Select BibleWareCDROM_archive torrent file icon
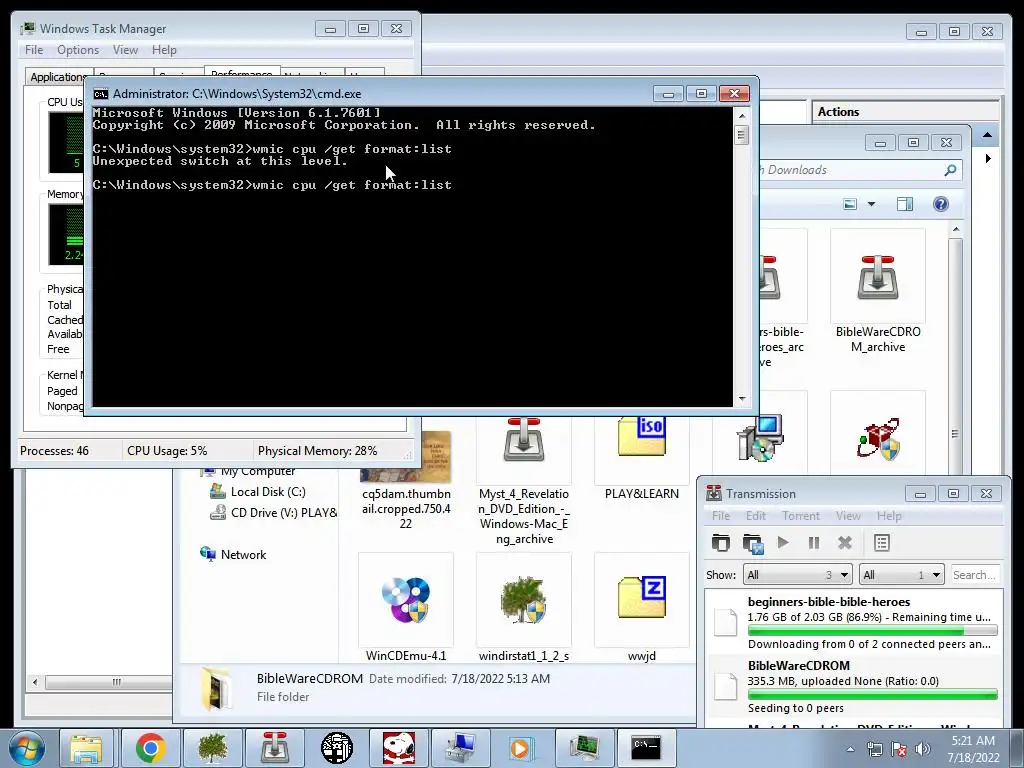The image size is (1024, 768). (877, 292)
